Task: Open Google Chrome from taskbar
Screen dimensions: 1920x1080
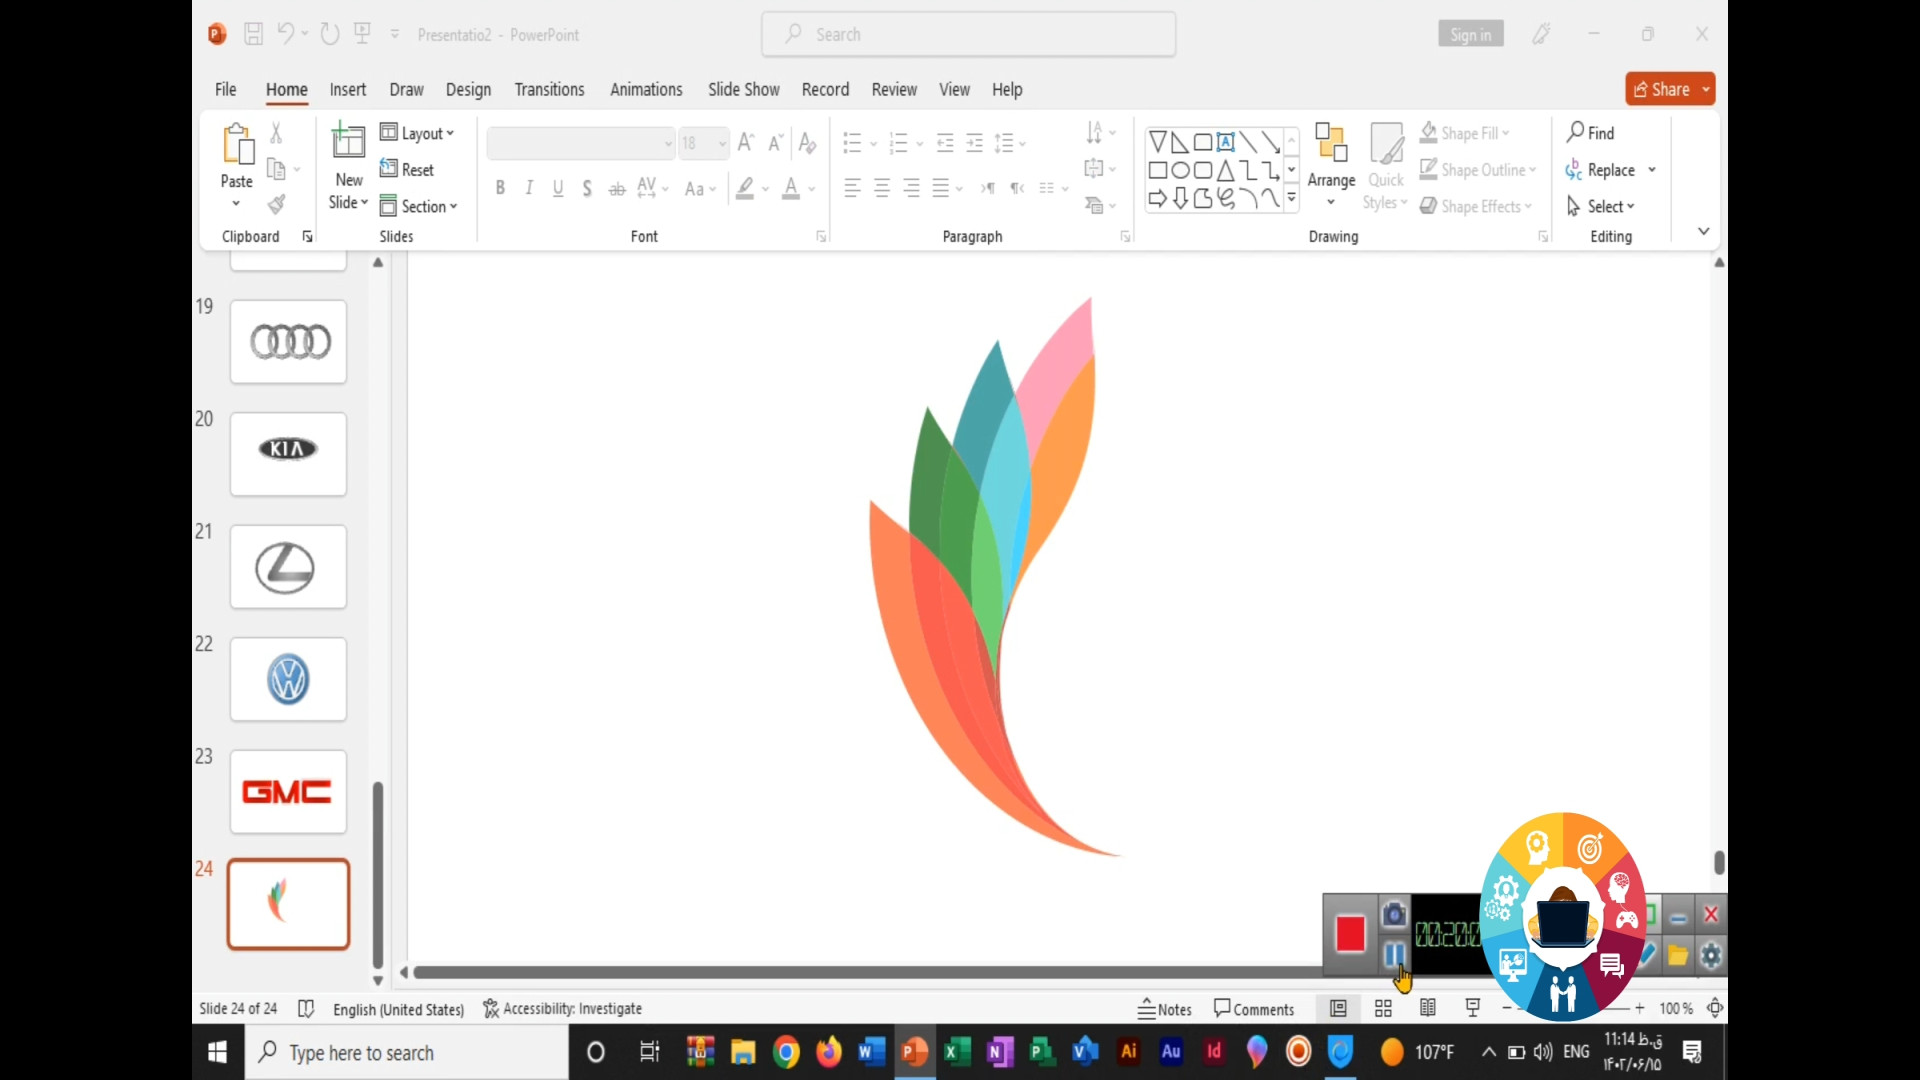Action: point(787,1052)
